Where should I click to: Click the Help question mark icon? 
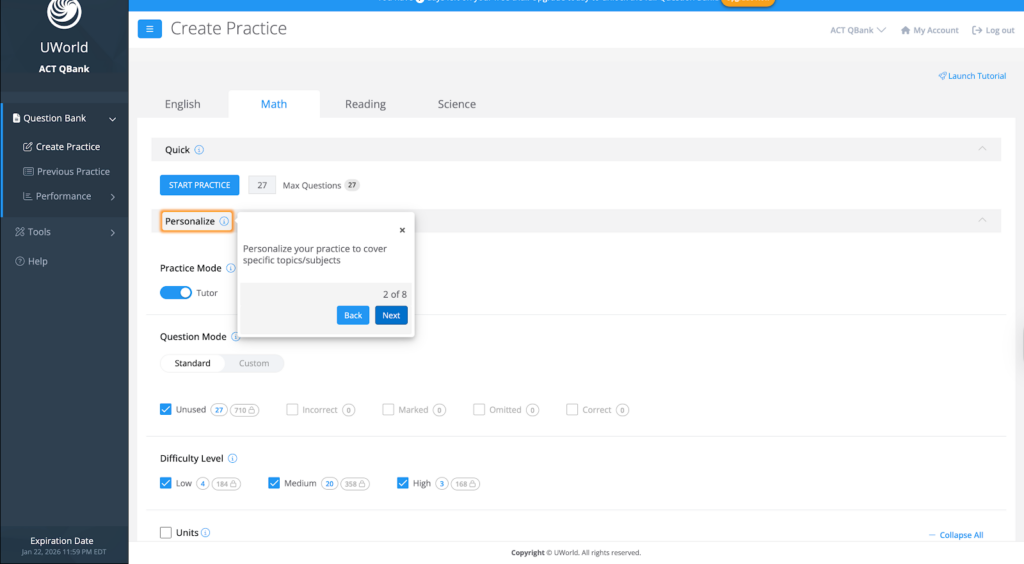tap(20, 261)
